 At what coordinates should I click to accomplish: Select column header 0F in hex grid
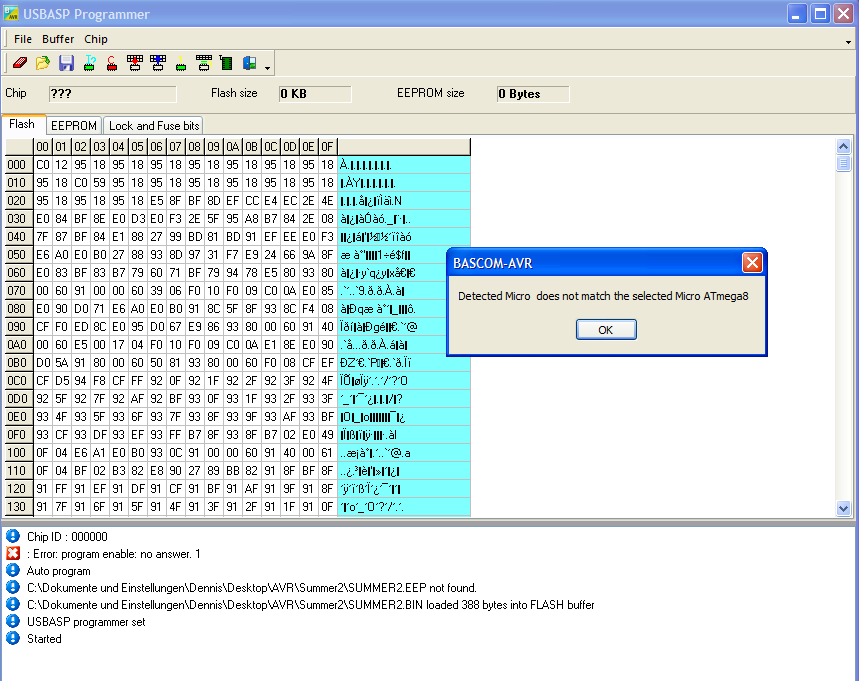(x=327, y=146)
